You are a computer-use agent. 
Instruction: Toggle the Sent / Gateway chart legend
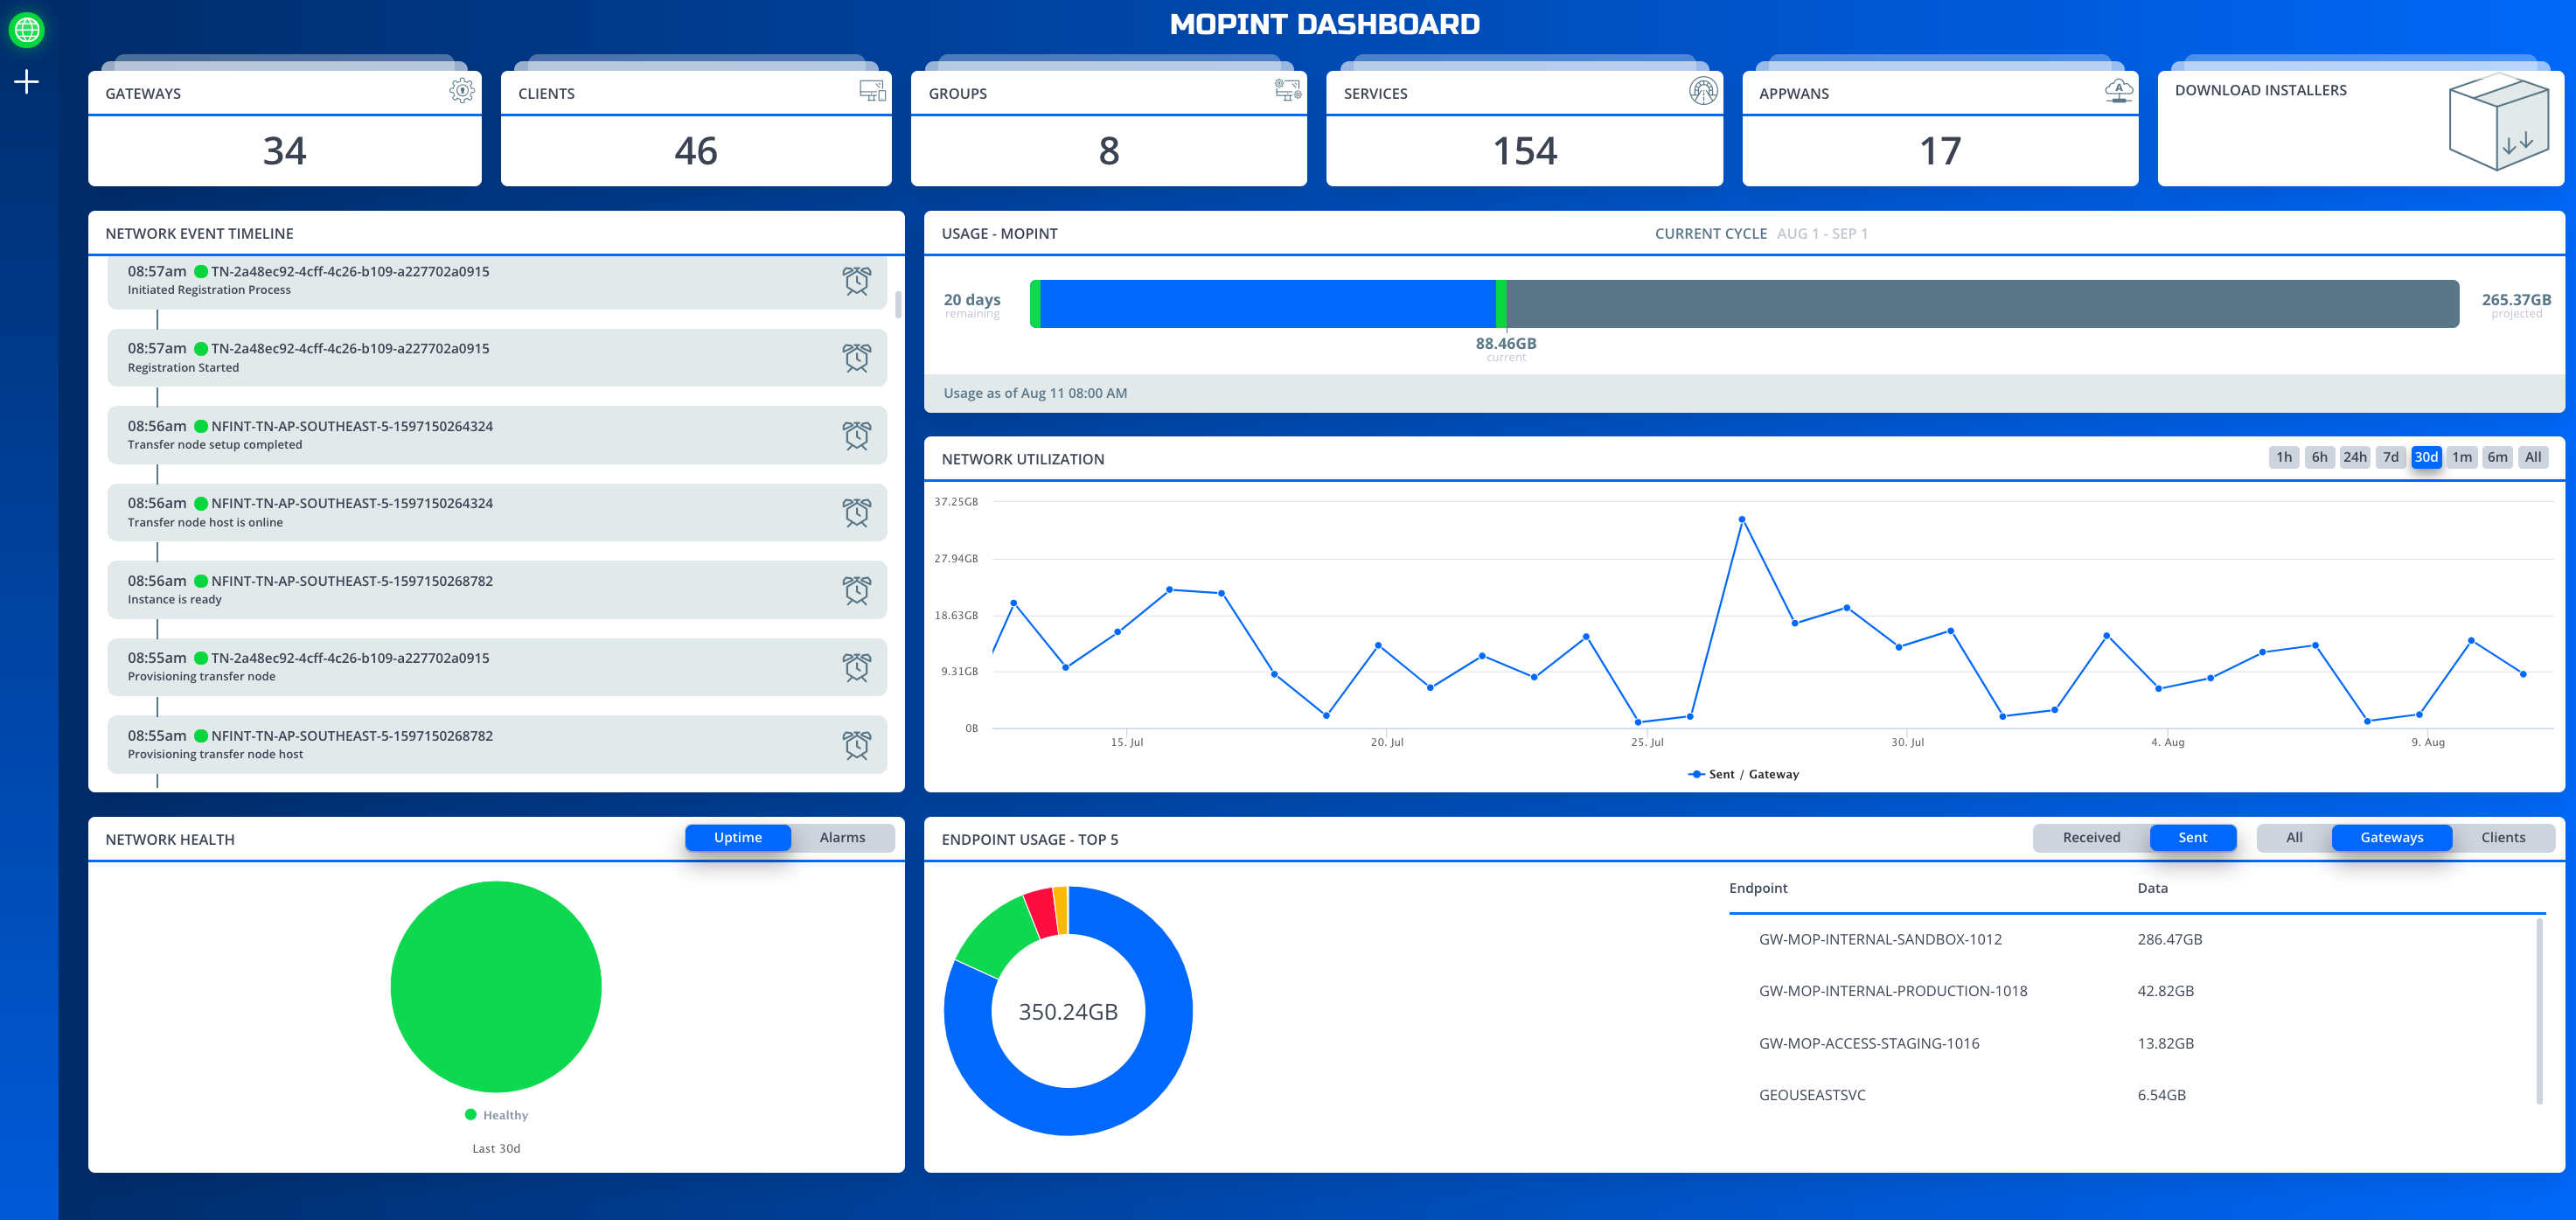click(x=1744, y=773)
